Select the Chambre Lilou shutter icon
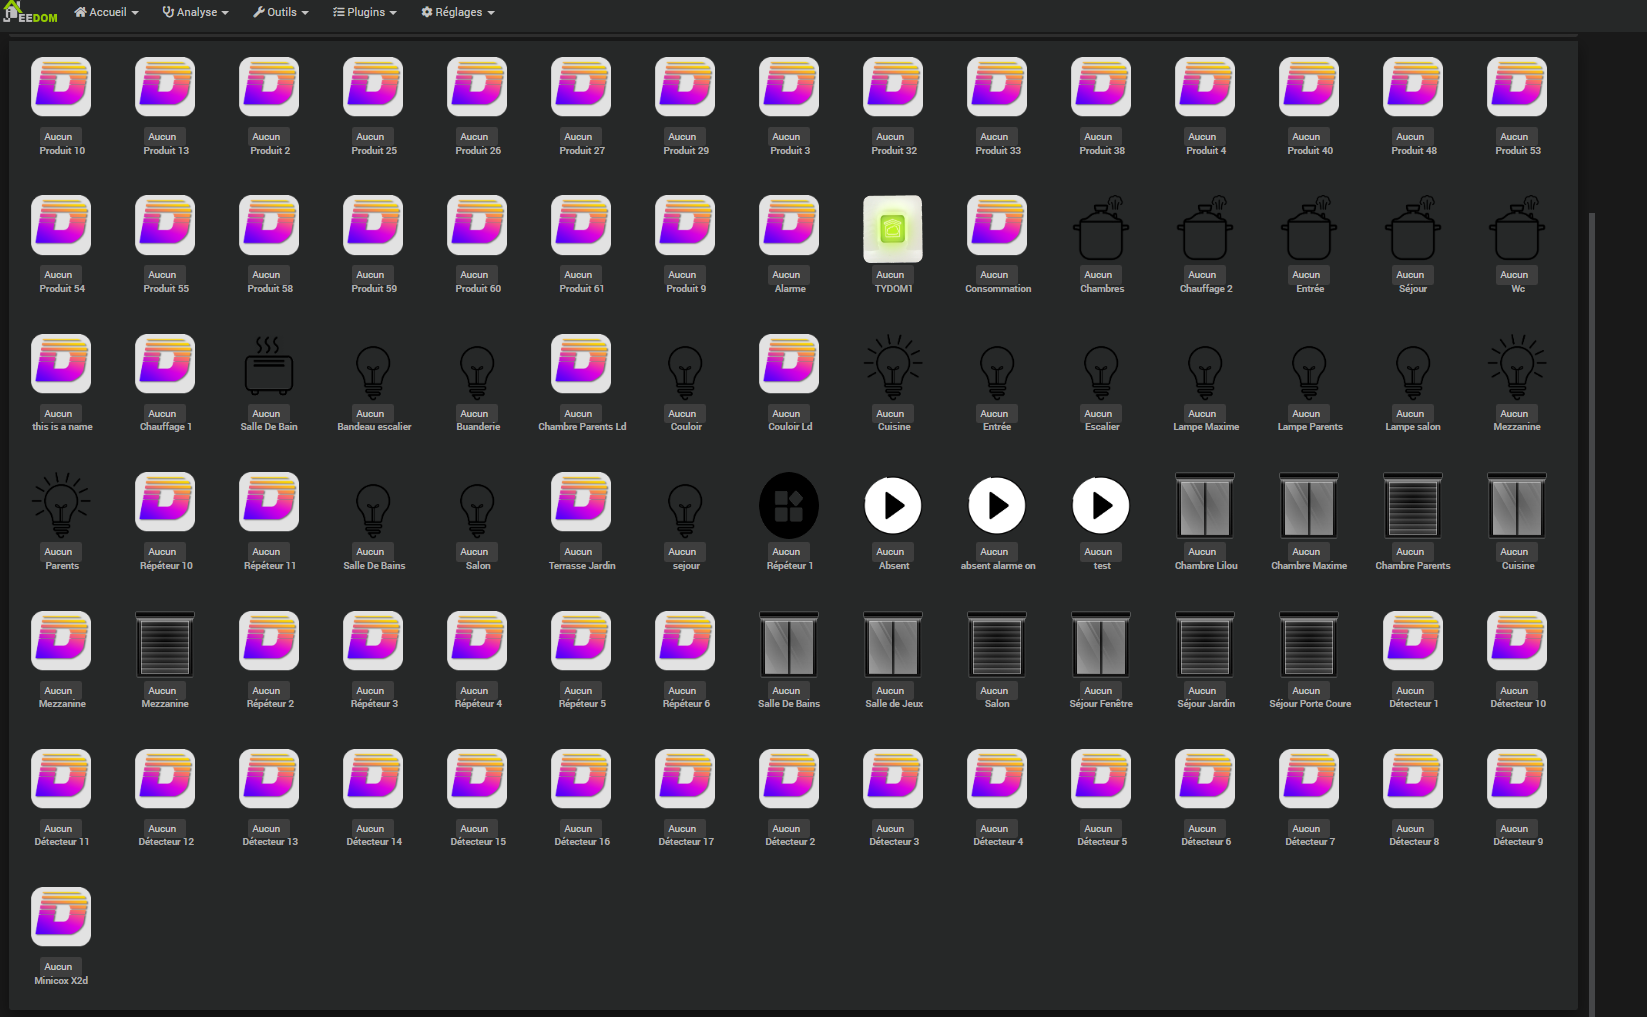This screenshot has height=1017, width=1647. (x=1205, y=505)
